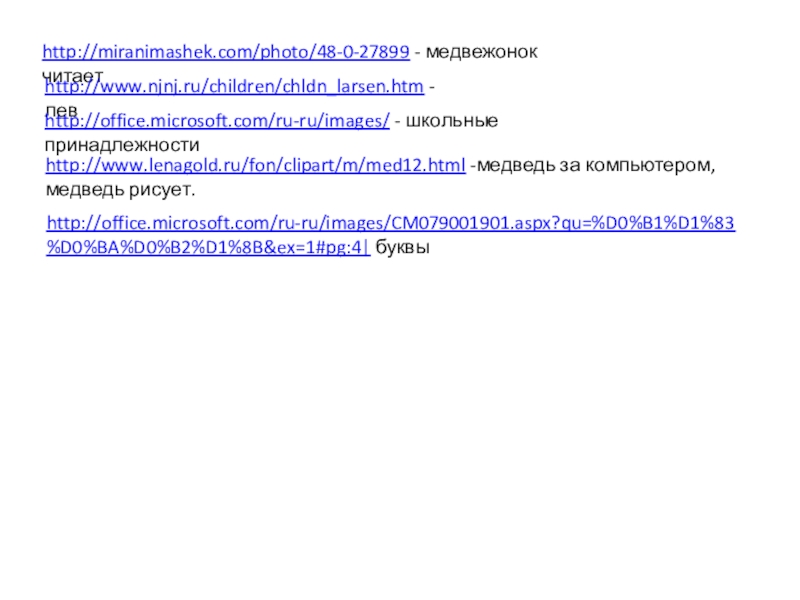The image size is (800, 600).
Task: Click the word 'принадлежности'
Action: click(122, 145)
